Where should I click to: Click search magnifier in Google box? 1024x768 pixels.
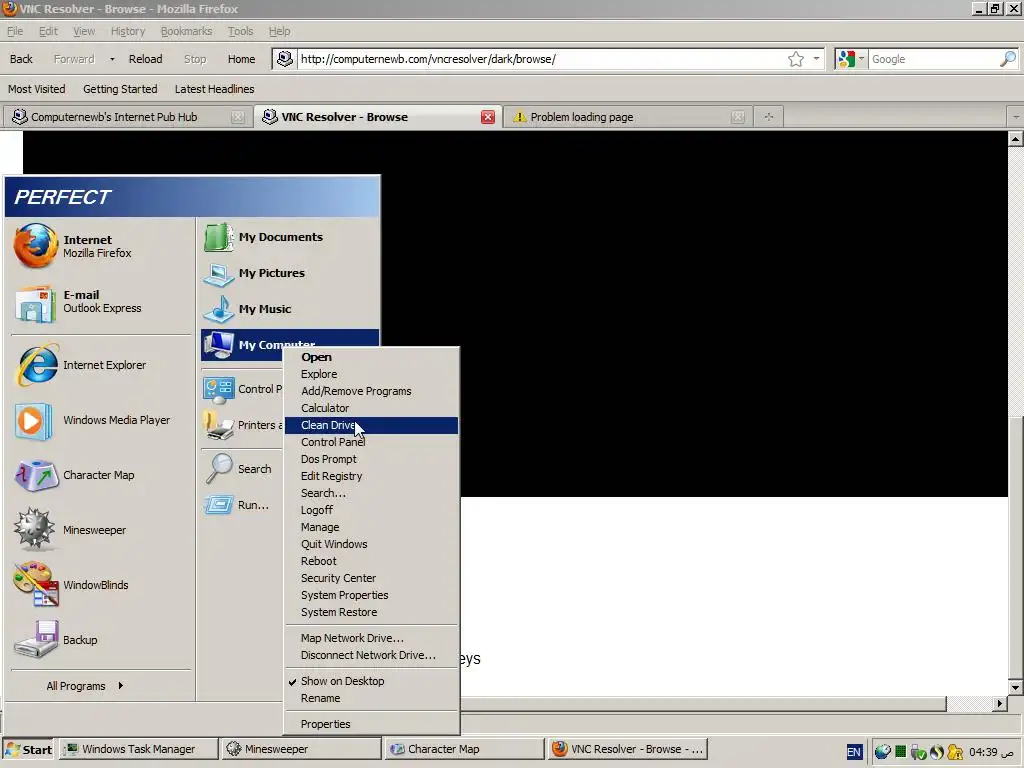[x=1008, y=59]
